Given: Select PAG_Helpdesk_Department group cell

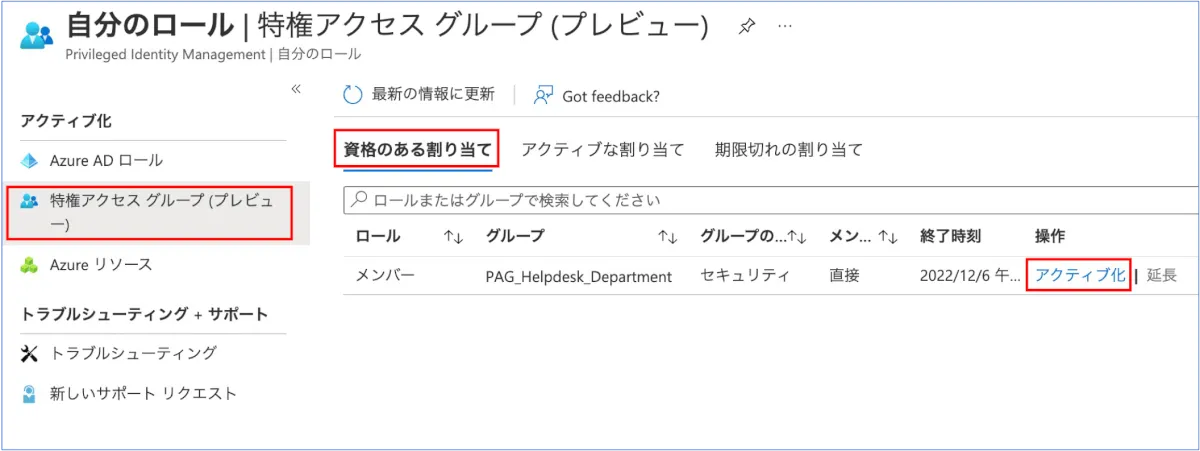Looking at the screenshot, I should pyautogui.click(x=578, y=277).
